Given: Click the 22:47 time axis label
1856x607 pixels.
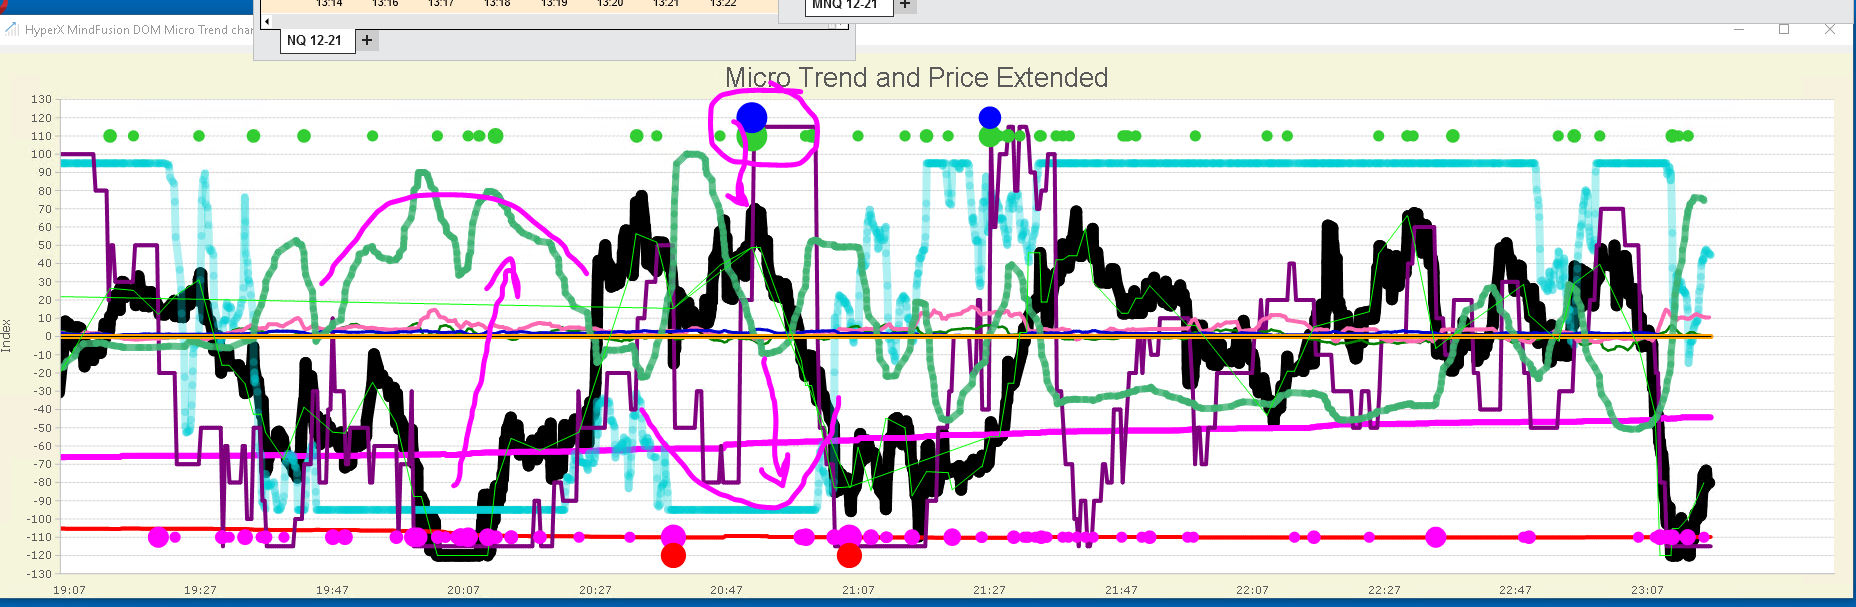Looking at the screenshot, I should click(1515, 590).
